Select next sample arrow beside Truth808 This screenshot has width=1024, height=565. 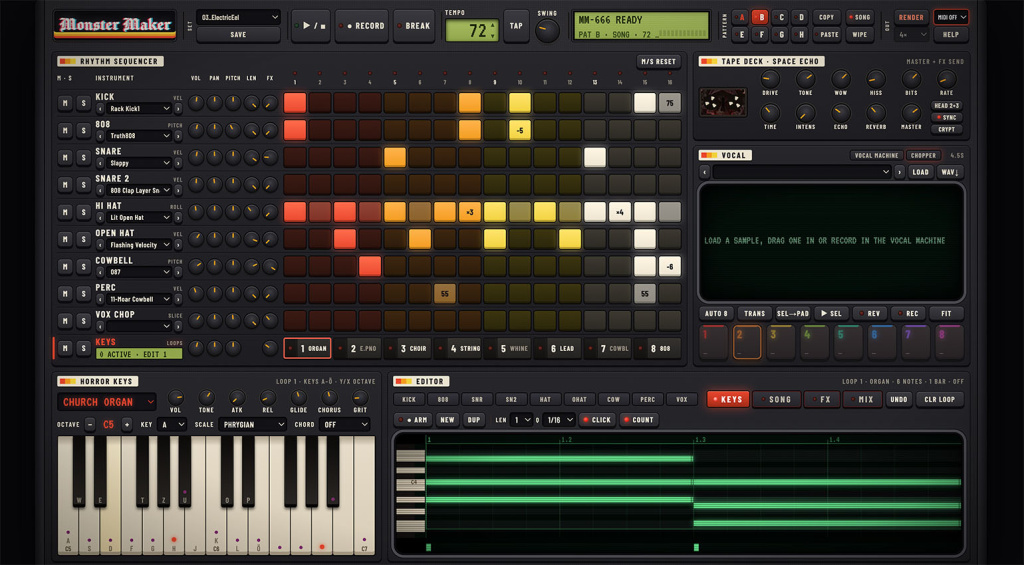(x=178, y=136)
